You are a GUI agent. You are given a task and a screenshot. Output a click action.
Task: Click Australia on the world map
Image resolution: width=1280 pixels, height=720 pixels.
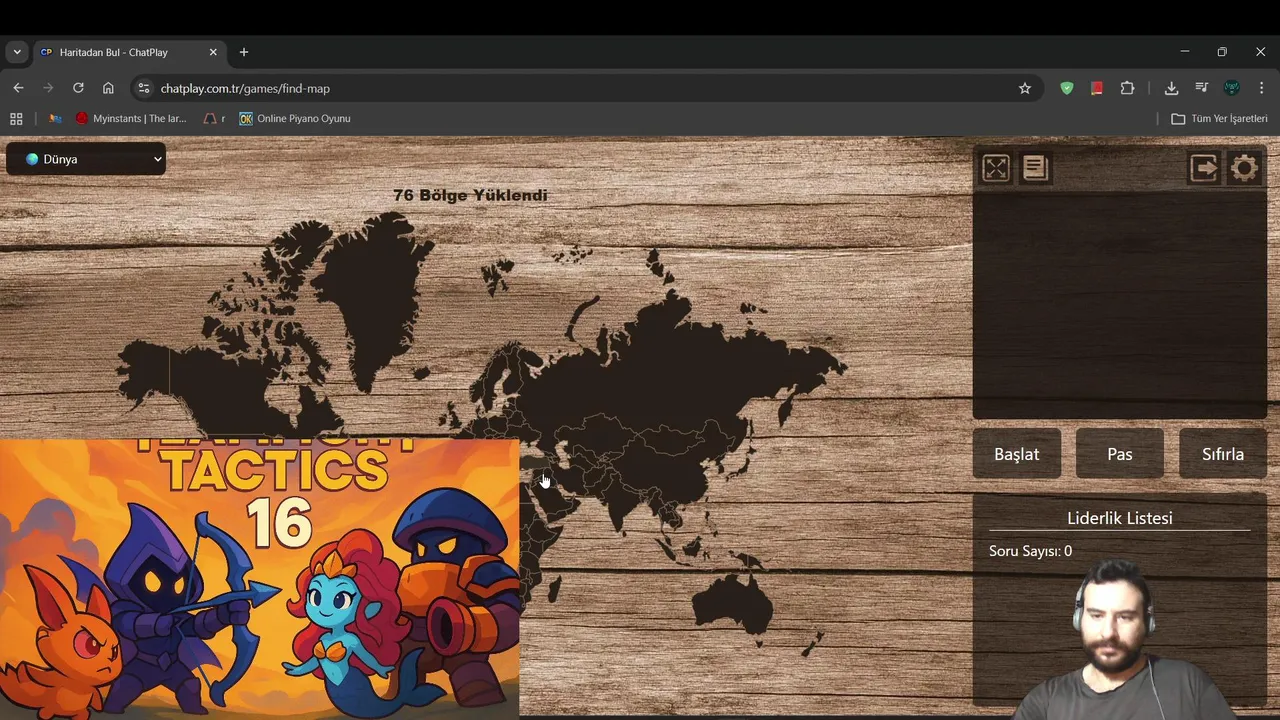[x=733, y=603]
